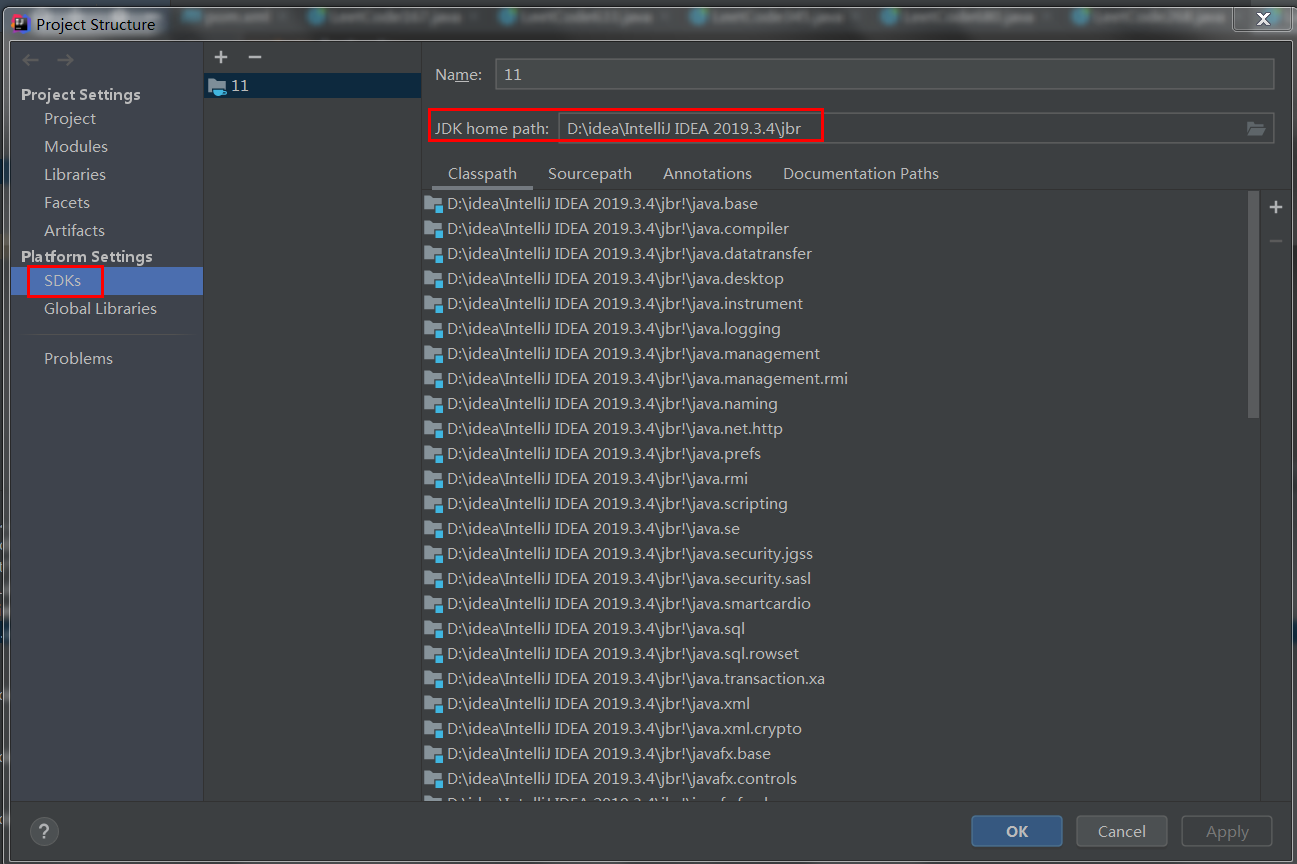This screenshot has width=1297, height=864.
Task: Confirm changes with the OK button
Action: point(1016,831)
